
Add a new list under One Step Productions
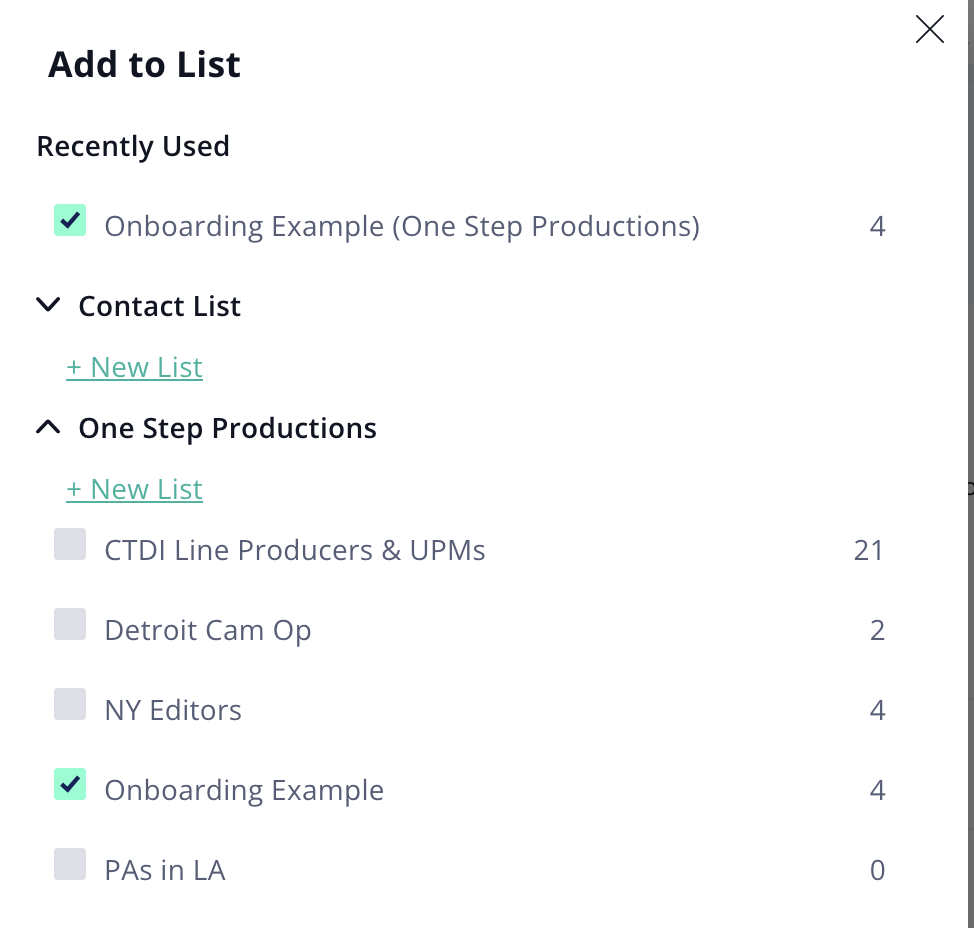coord(134,489)
